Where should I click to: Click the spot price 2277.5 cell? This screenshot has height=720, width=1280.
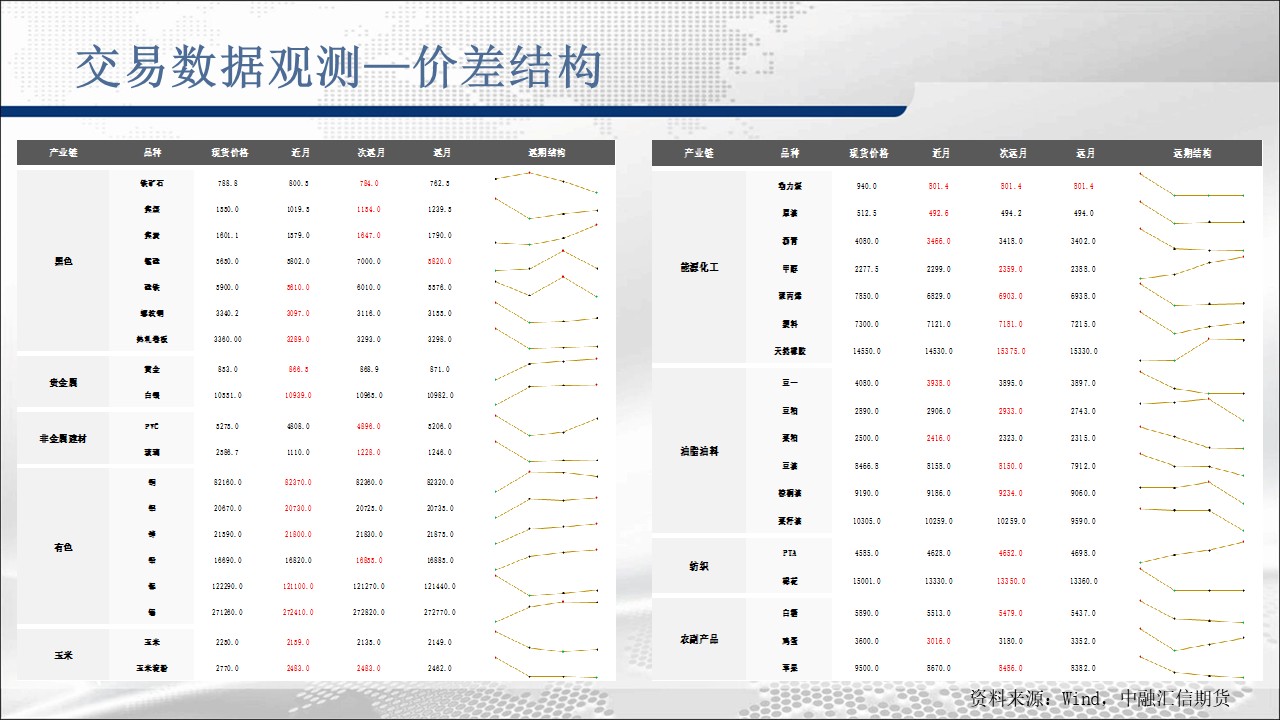click(867, 269)
